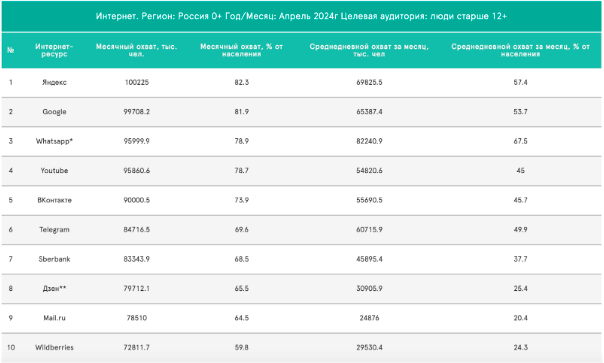The width and height of the screenshot is (604, 363).
Task: Click the Яндекс resource name cell
Action: pyautogui.click(x=54, y=82)
